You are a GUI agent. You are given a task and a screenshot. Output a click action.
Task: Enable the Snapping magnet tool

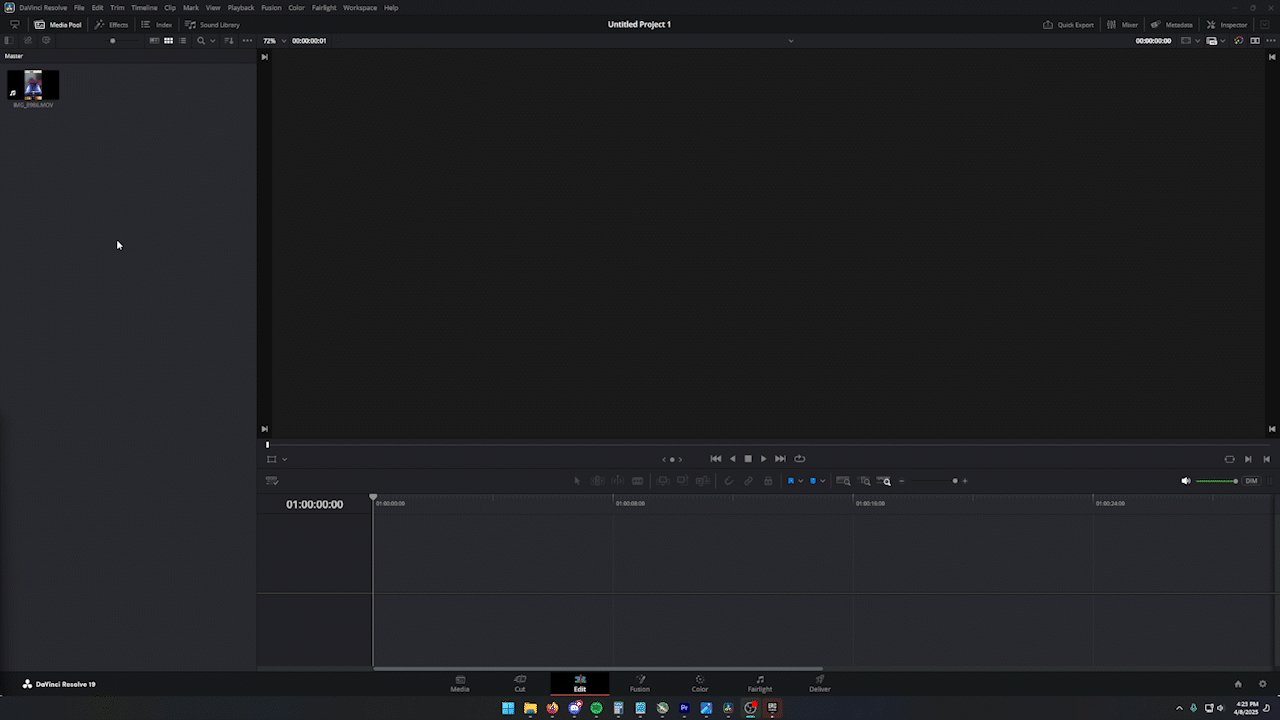point(728,481)
